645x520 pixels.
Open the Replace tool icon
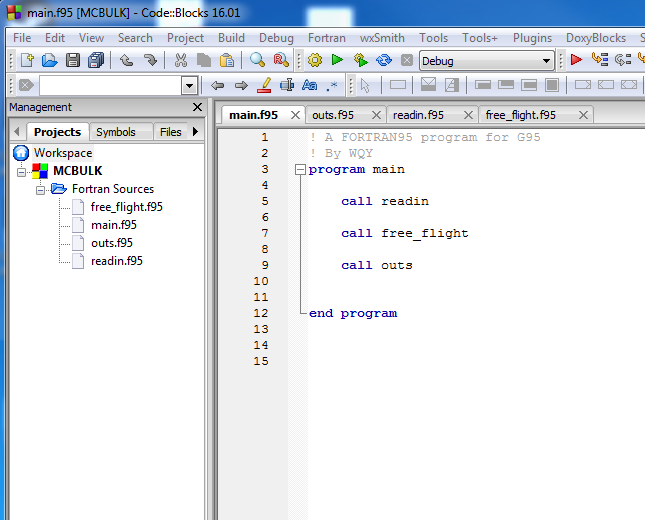tap(281, 60)
